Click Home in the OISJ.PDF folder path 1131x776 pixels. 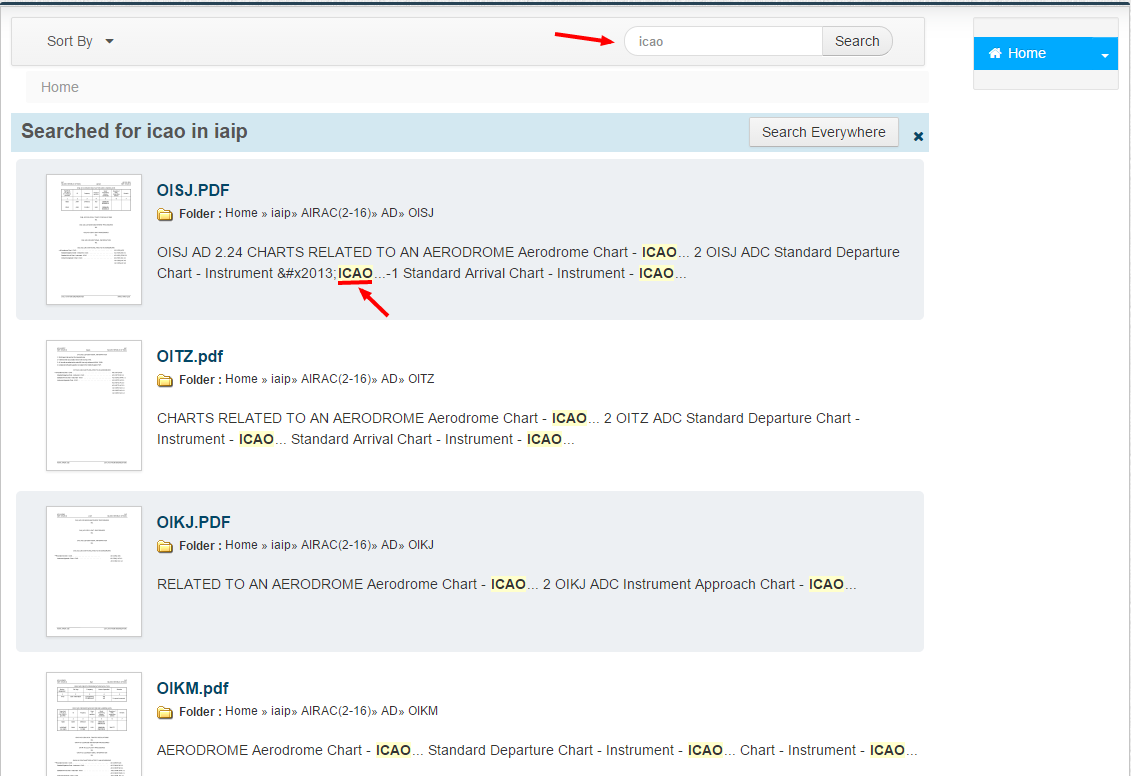241,213
